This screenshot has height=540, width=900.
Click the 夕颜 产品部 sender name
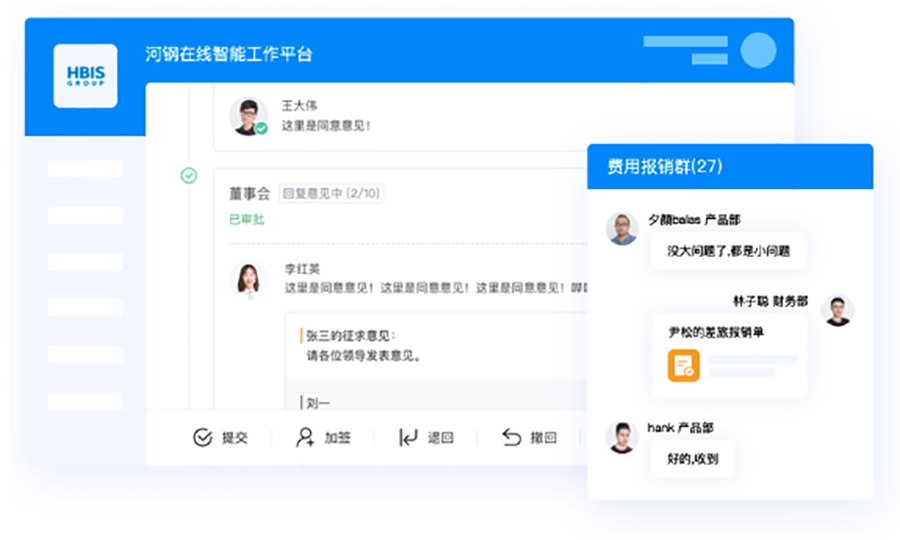(694, 220)
